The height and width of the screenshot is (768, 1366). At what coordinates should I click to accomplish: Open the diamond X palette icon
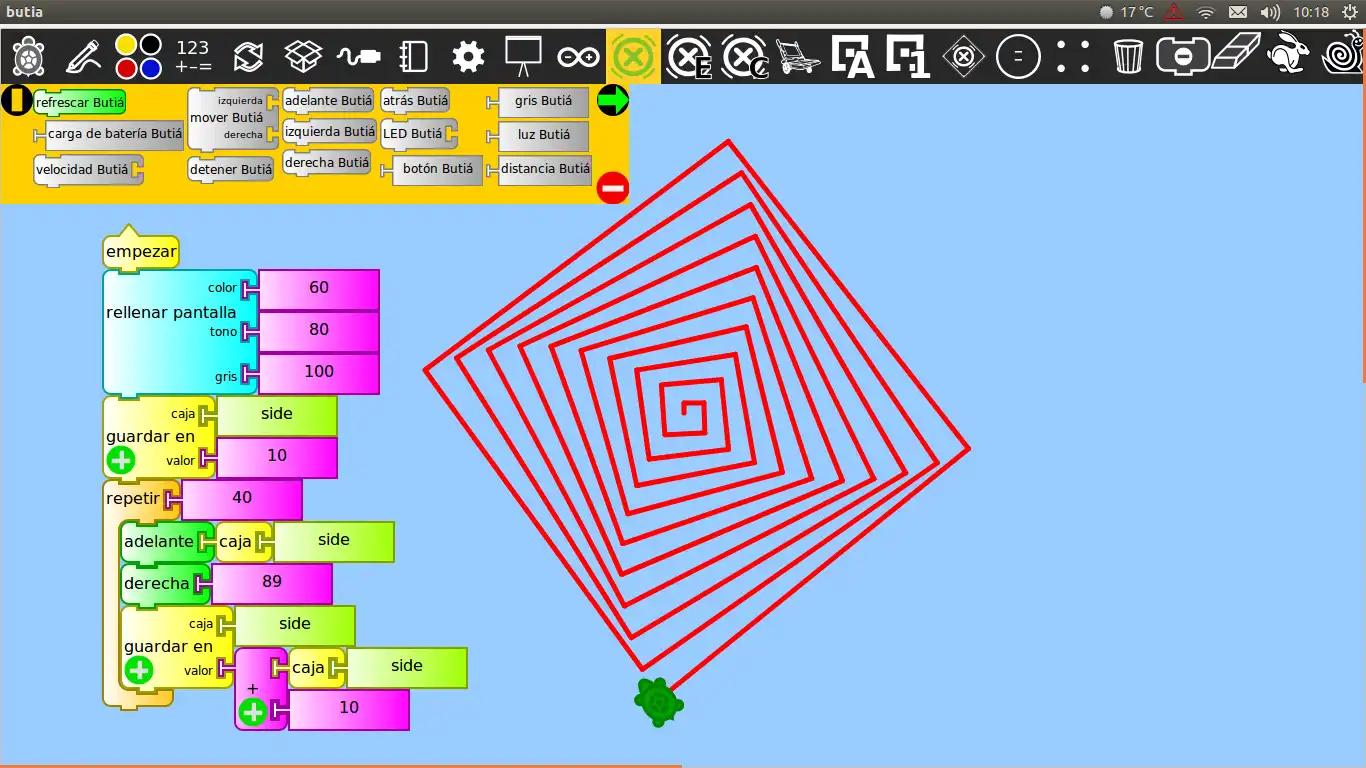pos(963,56)
